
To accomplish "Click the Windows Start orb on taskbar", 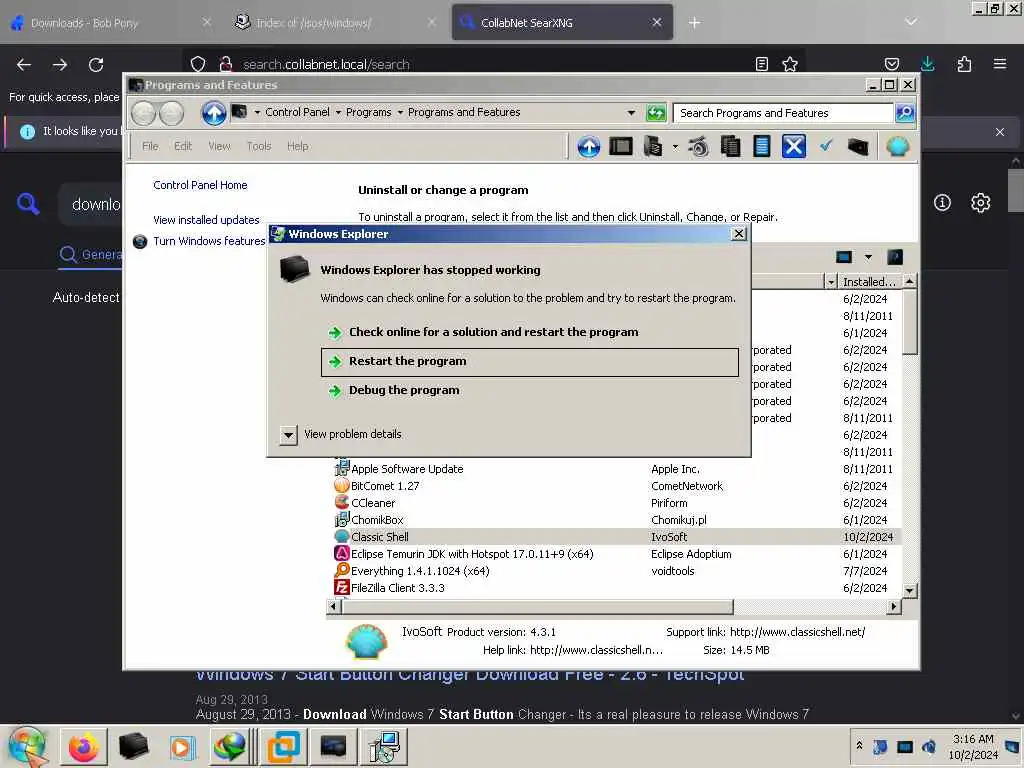I will (27, 746).
